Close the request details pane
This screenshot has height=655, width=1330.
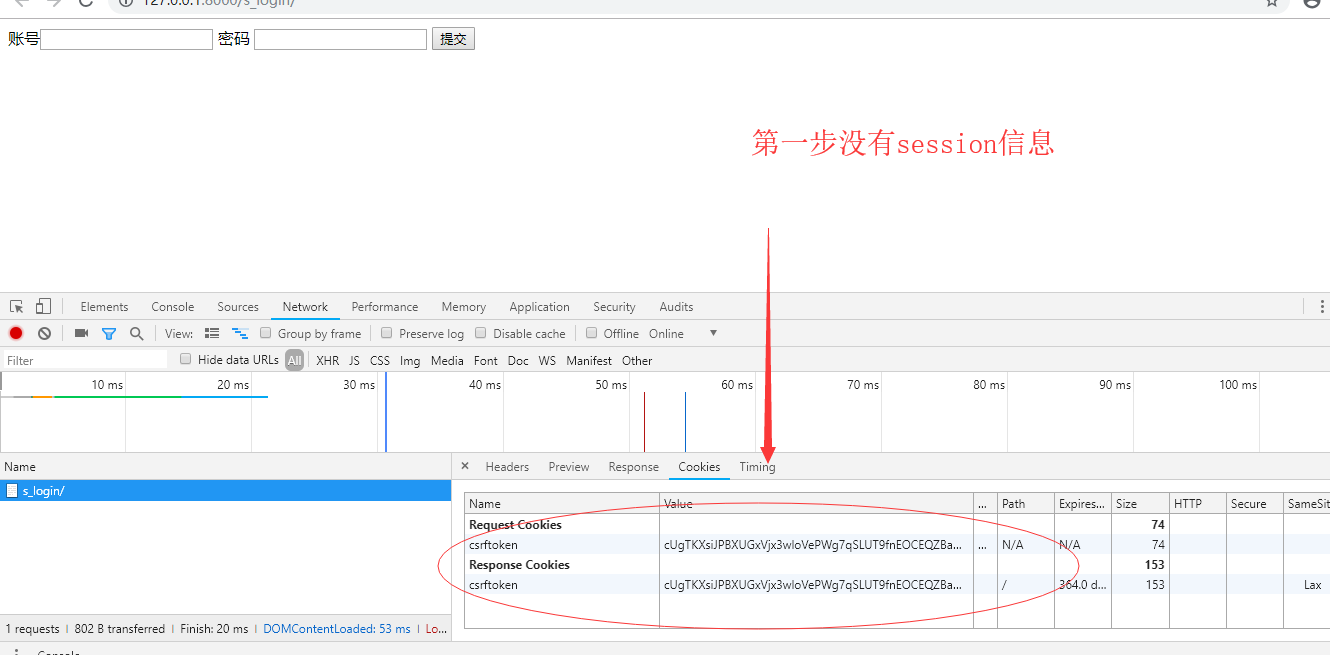[465, 466]
